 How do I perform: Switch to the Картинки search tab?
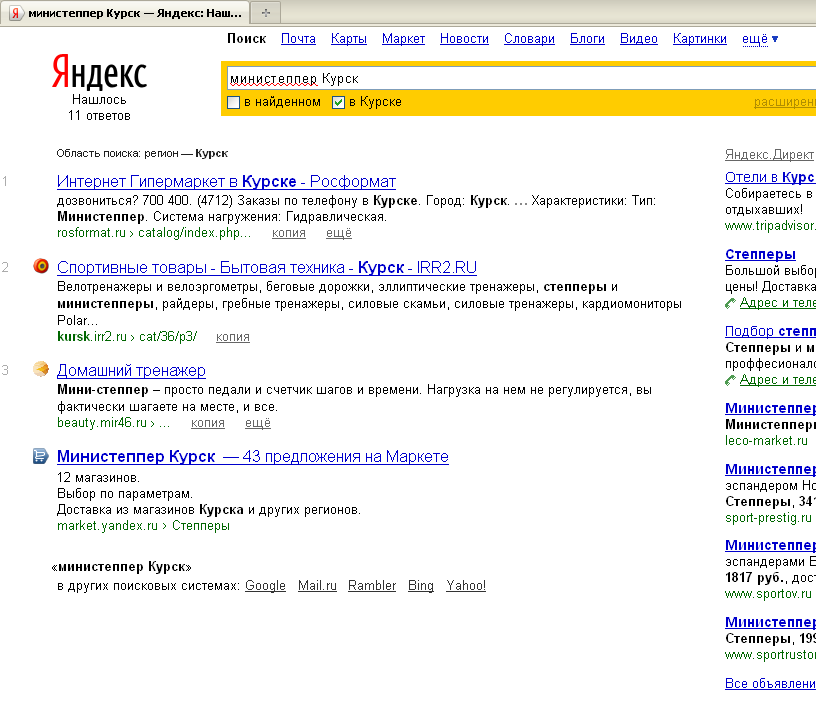coord(700,39)
